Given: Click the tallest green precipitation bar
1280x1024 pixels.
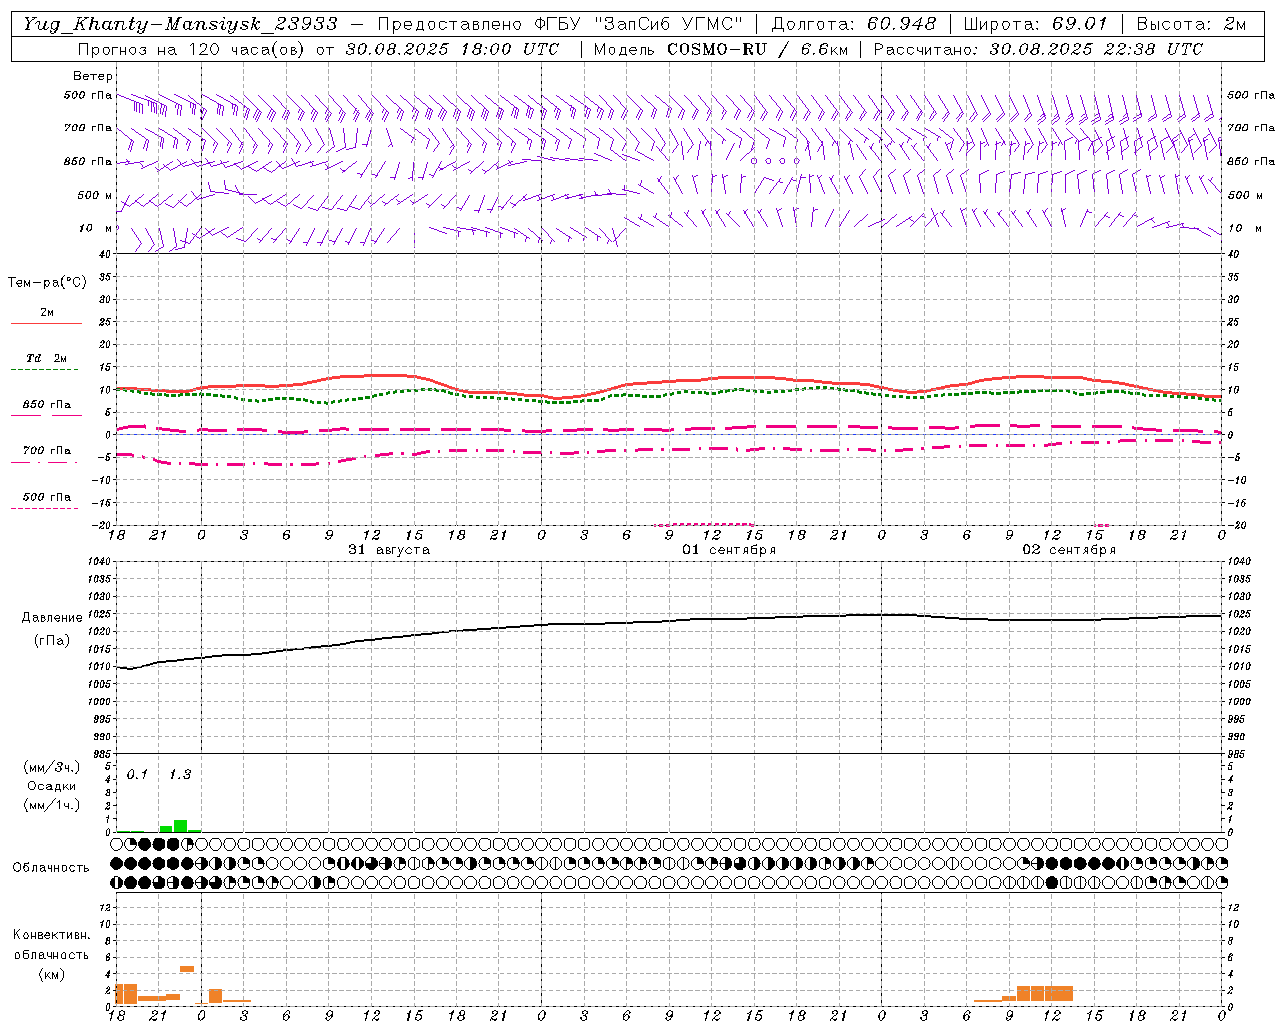Looking at the screenshot, I should tap(180, 826).
